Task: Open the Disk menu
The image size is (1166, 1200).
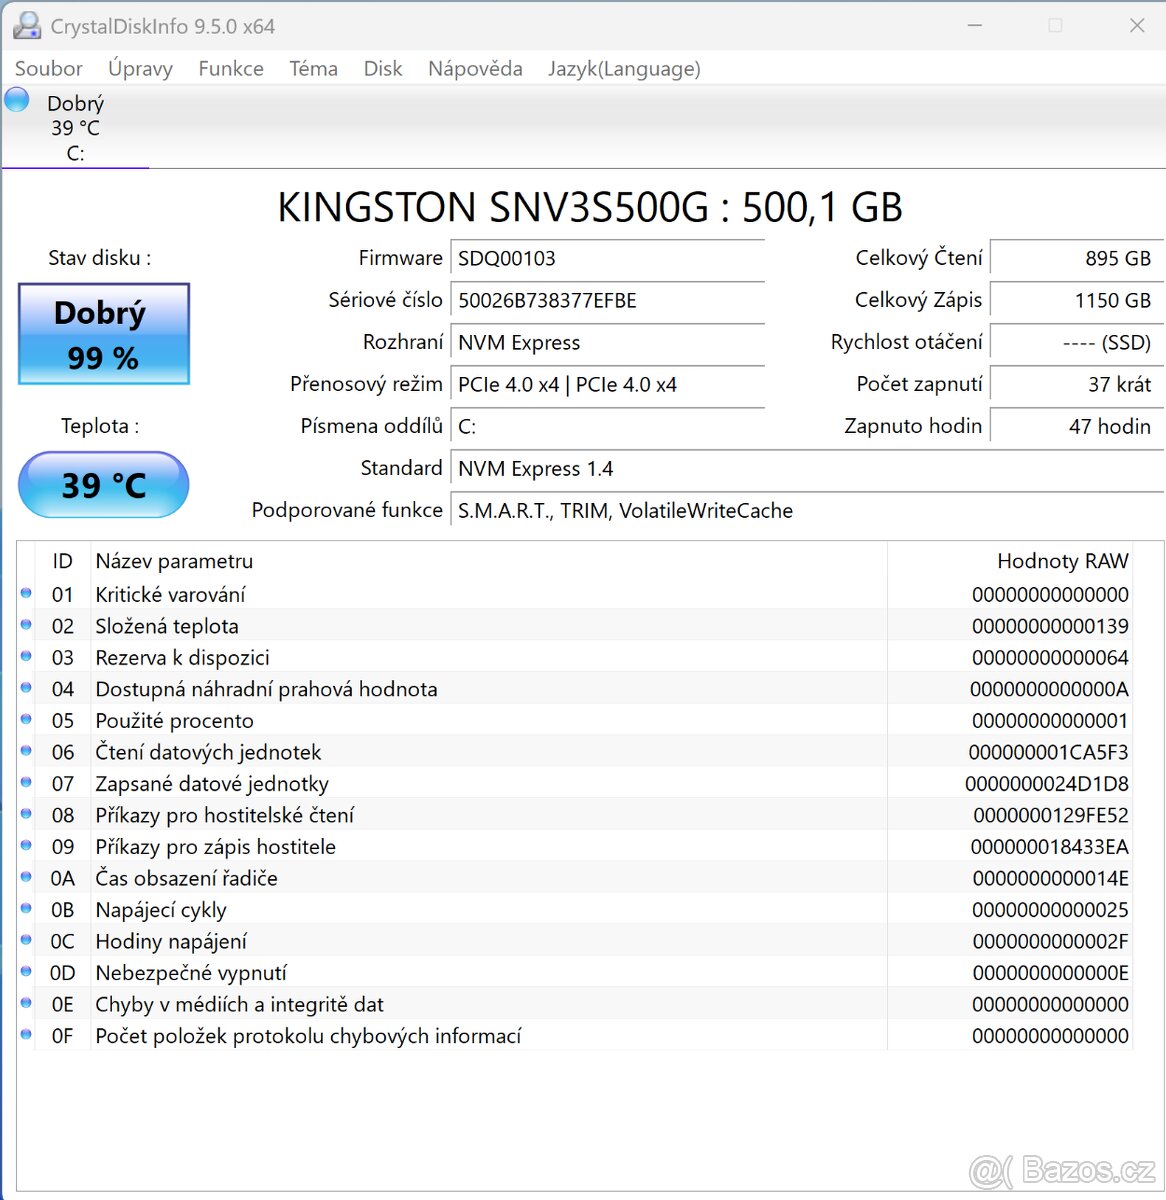Action: [383, 69]
